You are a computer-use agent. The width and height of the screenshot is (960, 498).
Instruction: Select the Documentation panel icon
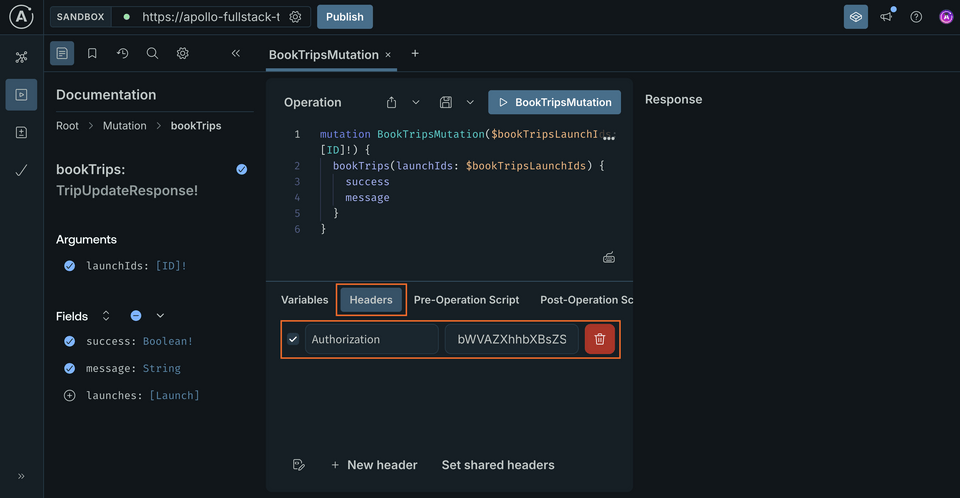[x=62, y=53]
